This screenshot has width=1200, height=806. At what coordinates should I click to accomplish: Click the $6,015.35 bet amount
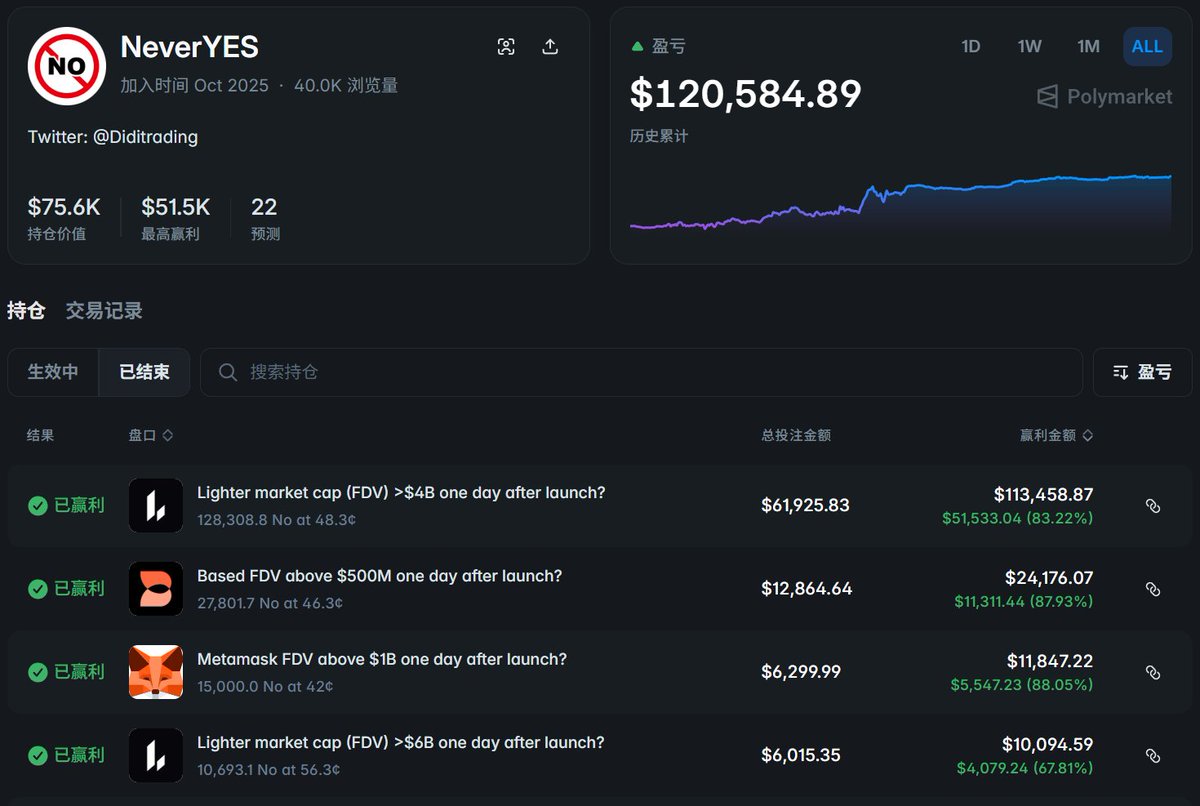point(801,755)
